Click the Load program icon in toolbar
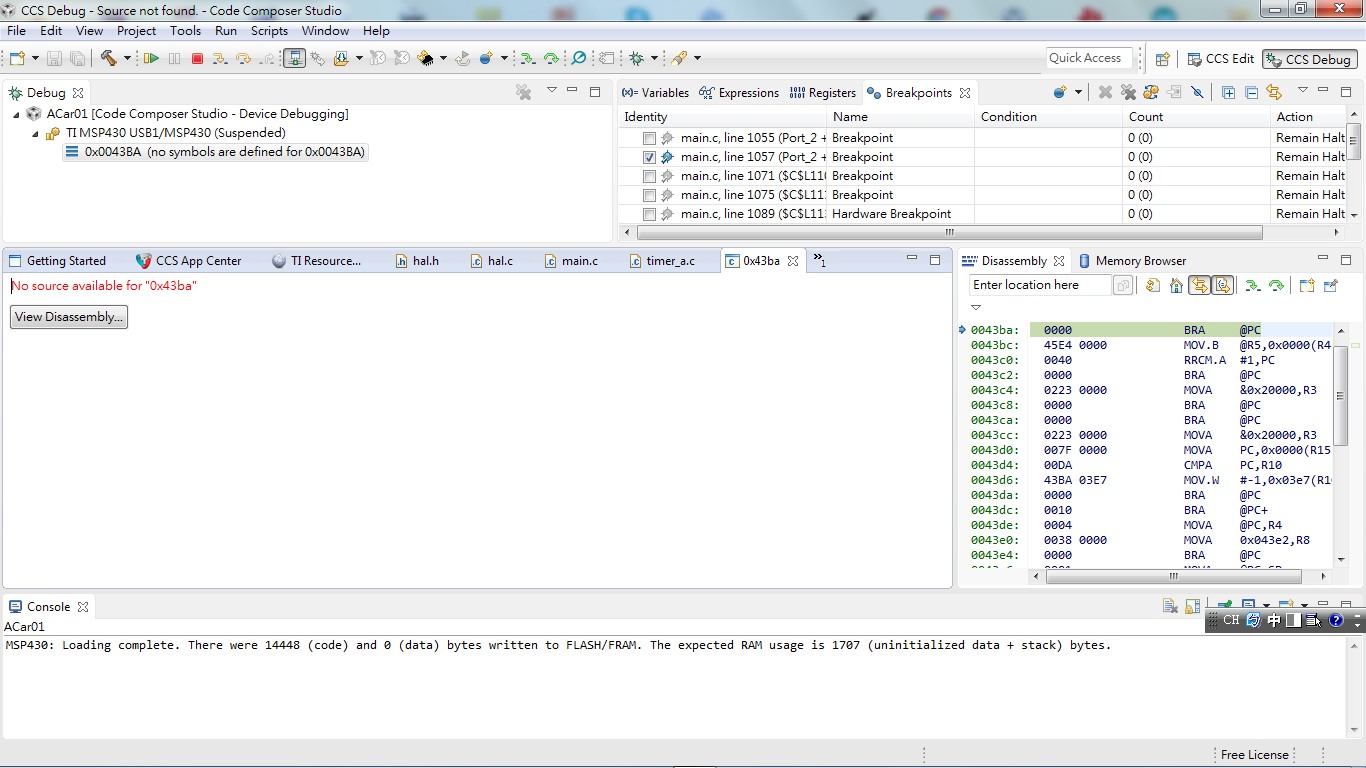This screenshot has width=1366, height=768. coord(342,59)
